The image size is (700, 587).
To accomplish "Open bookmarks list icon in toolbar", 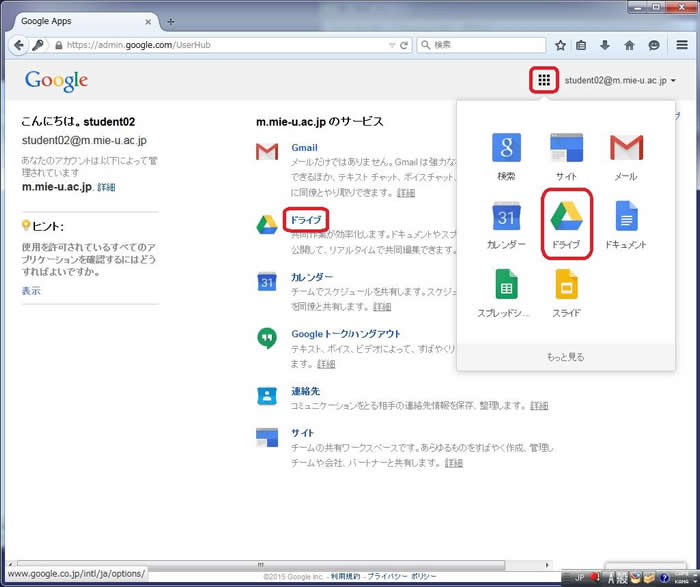I will (x=581, y=45).
